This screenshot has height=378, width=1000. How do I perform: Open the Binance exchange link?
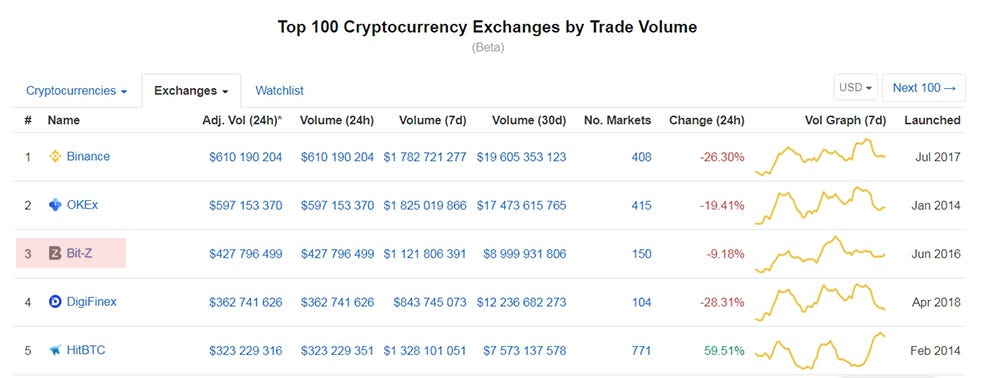(88, 156)
